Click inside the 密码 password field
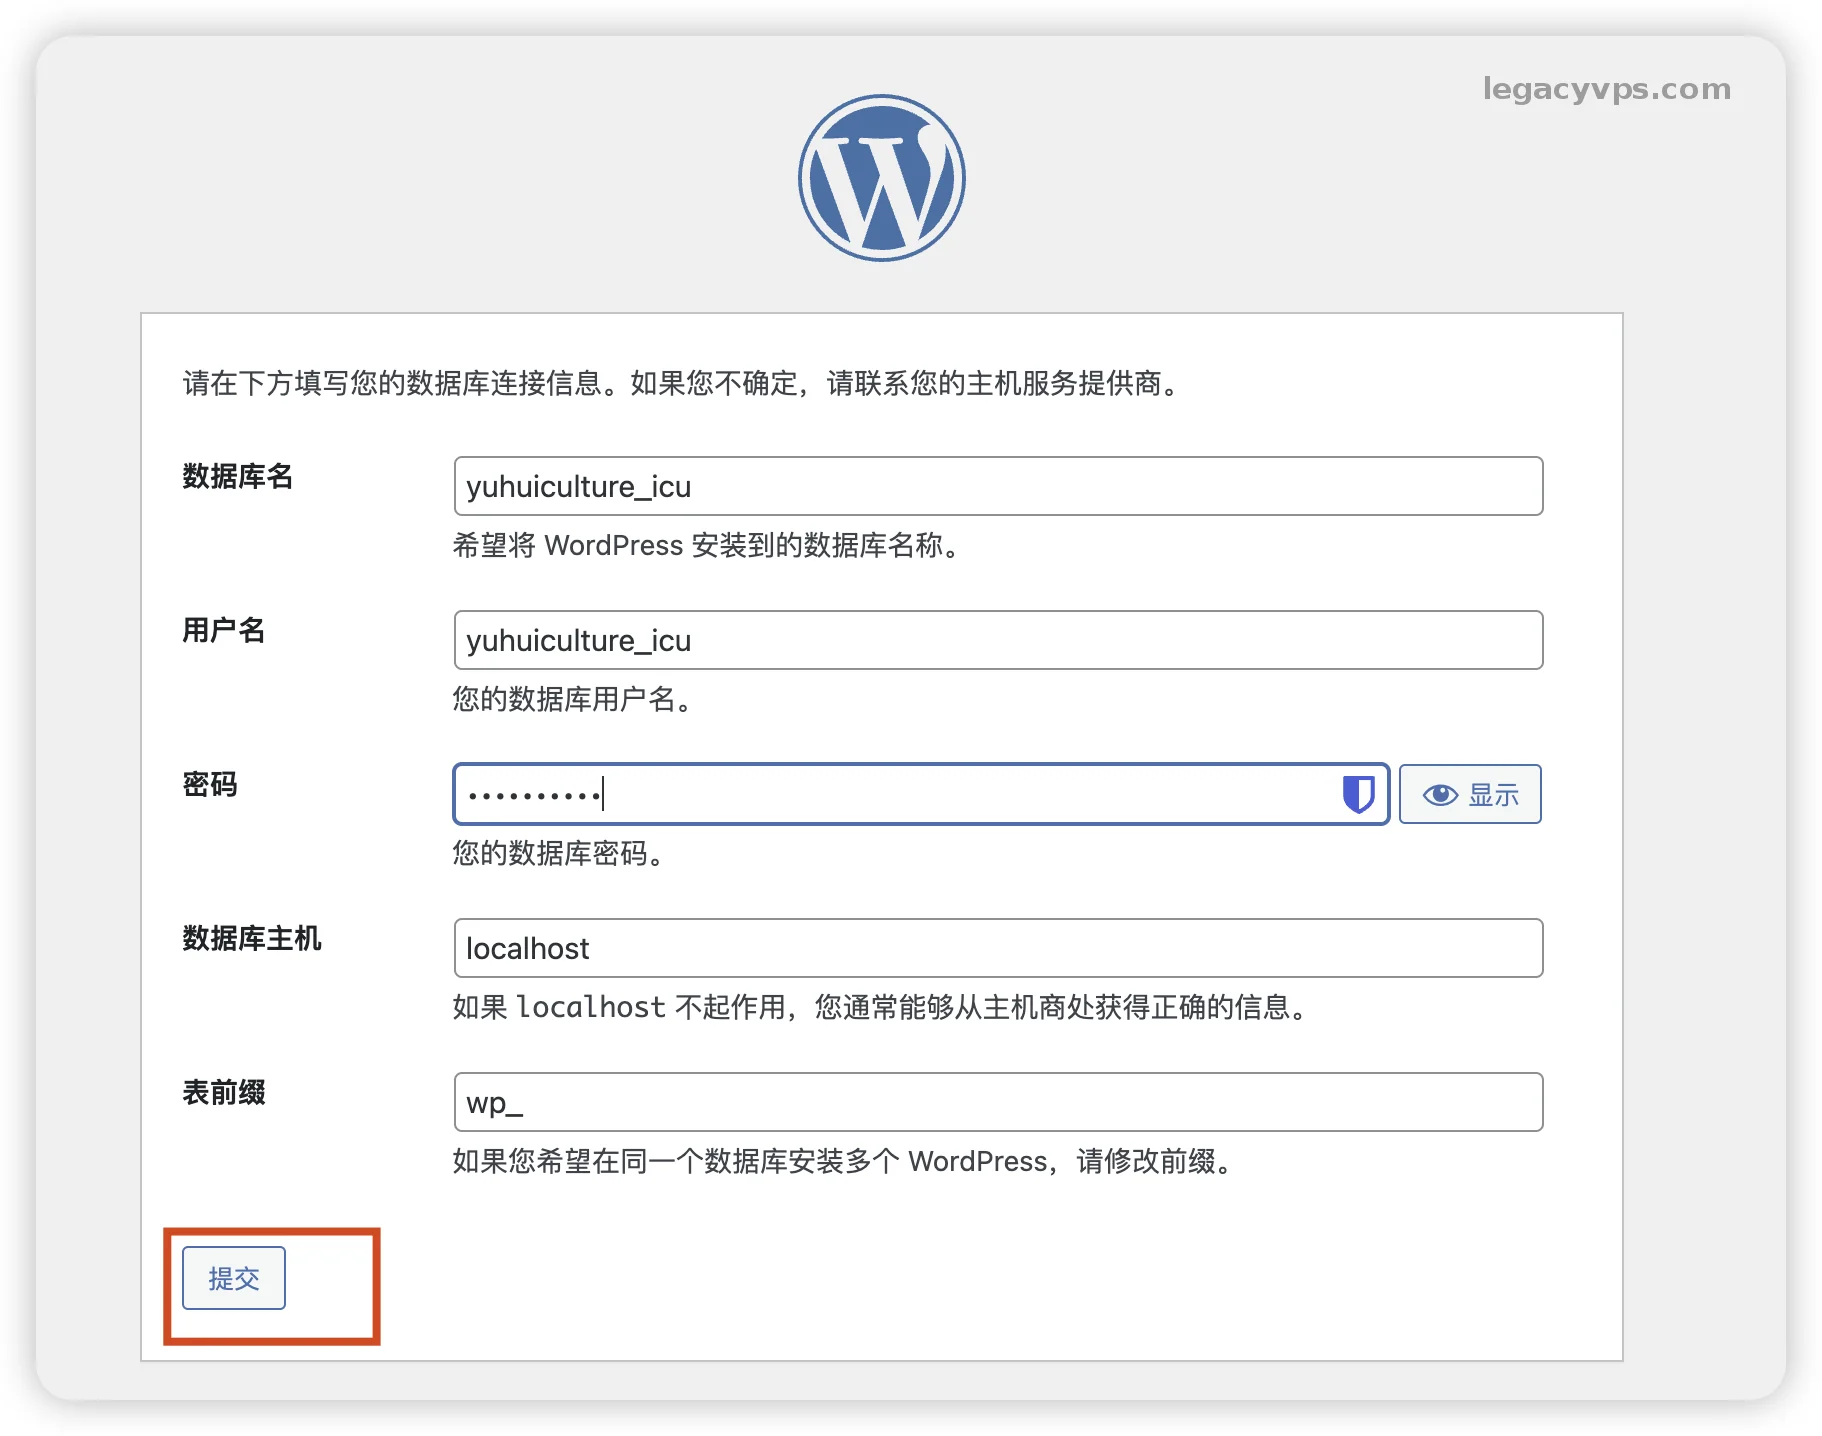The image size is (1822, 1436). (x=900, y=795)
